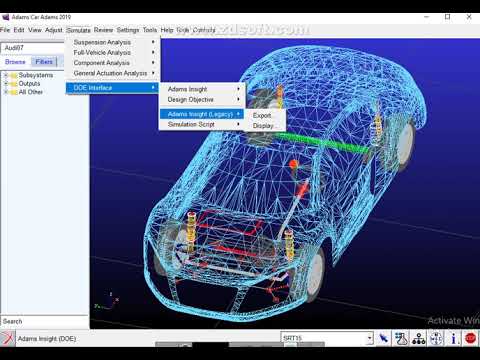This screenshot has width=480, height=360.
Task: Click the Audi07 model name field
Action: (x=33, y=48)
